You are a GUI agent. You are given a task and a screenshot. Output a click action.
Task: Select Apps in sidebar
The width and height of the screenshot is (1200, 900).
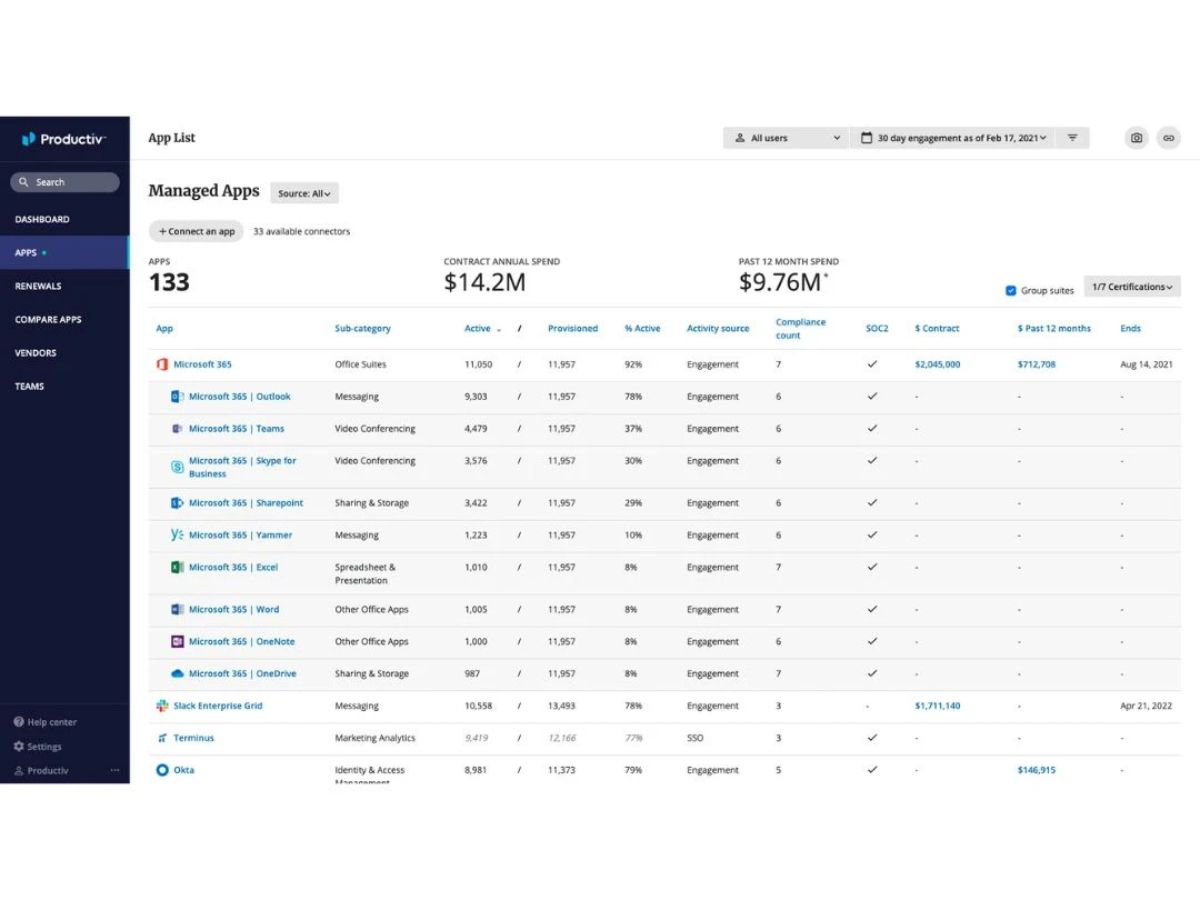(64, 253)
